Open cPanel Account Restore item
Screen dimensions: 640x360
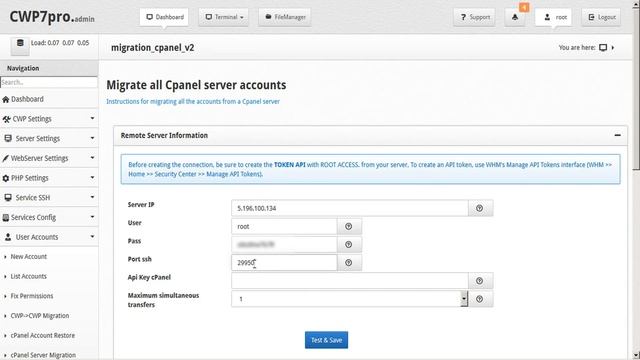43,335
